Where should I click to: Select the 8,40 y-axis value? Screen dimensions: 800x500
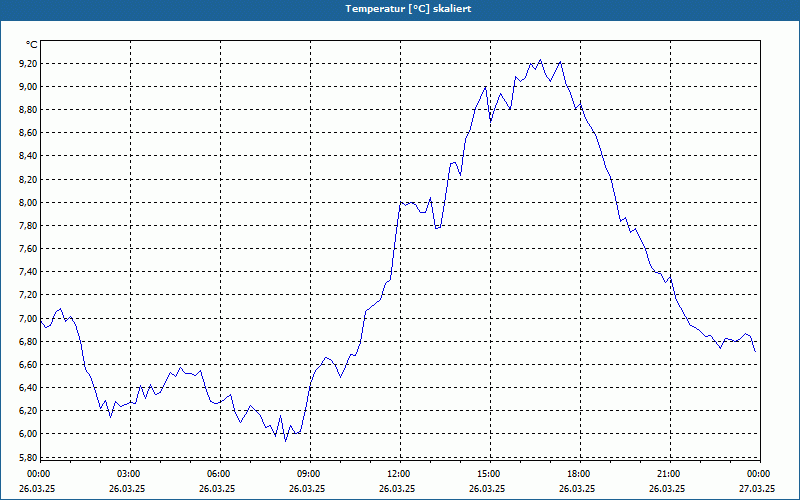coord(28,156)
